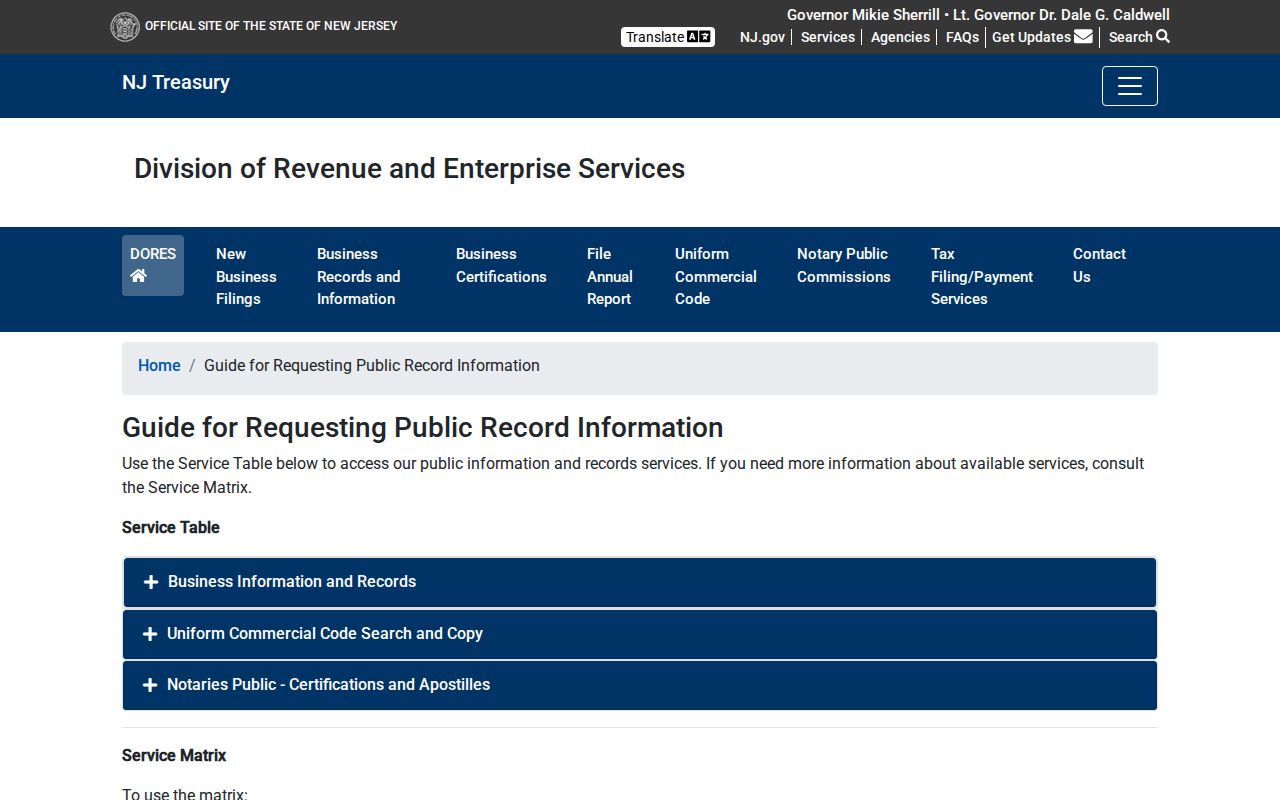This screenshot has height=800, width=1280.
Task: Expand Notaries Public - Certifications and Apostilles
Action: click(640, 685)
